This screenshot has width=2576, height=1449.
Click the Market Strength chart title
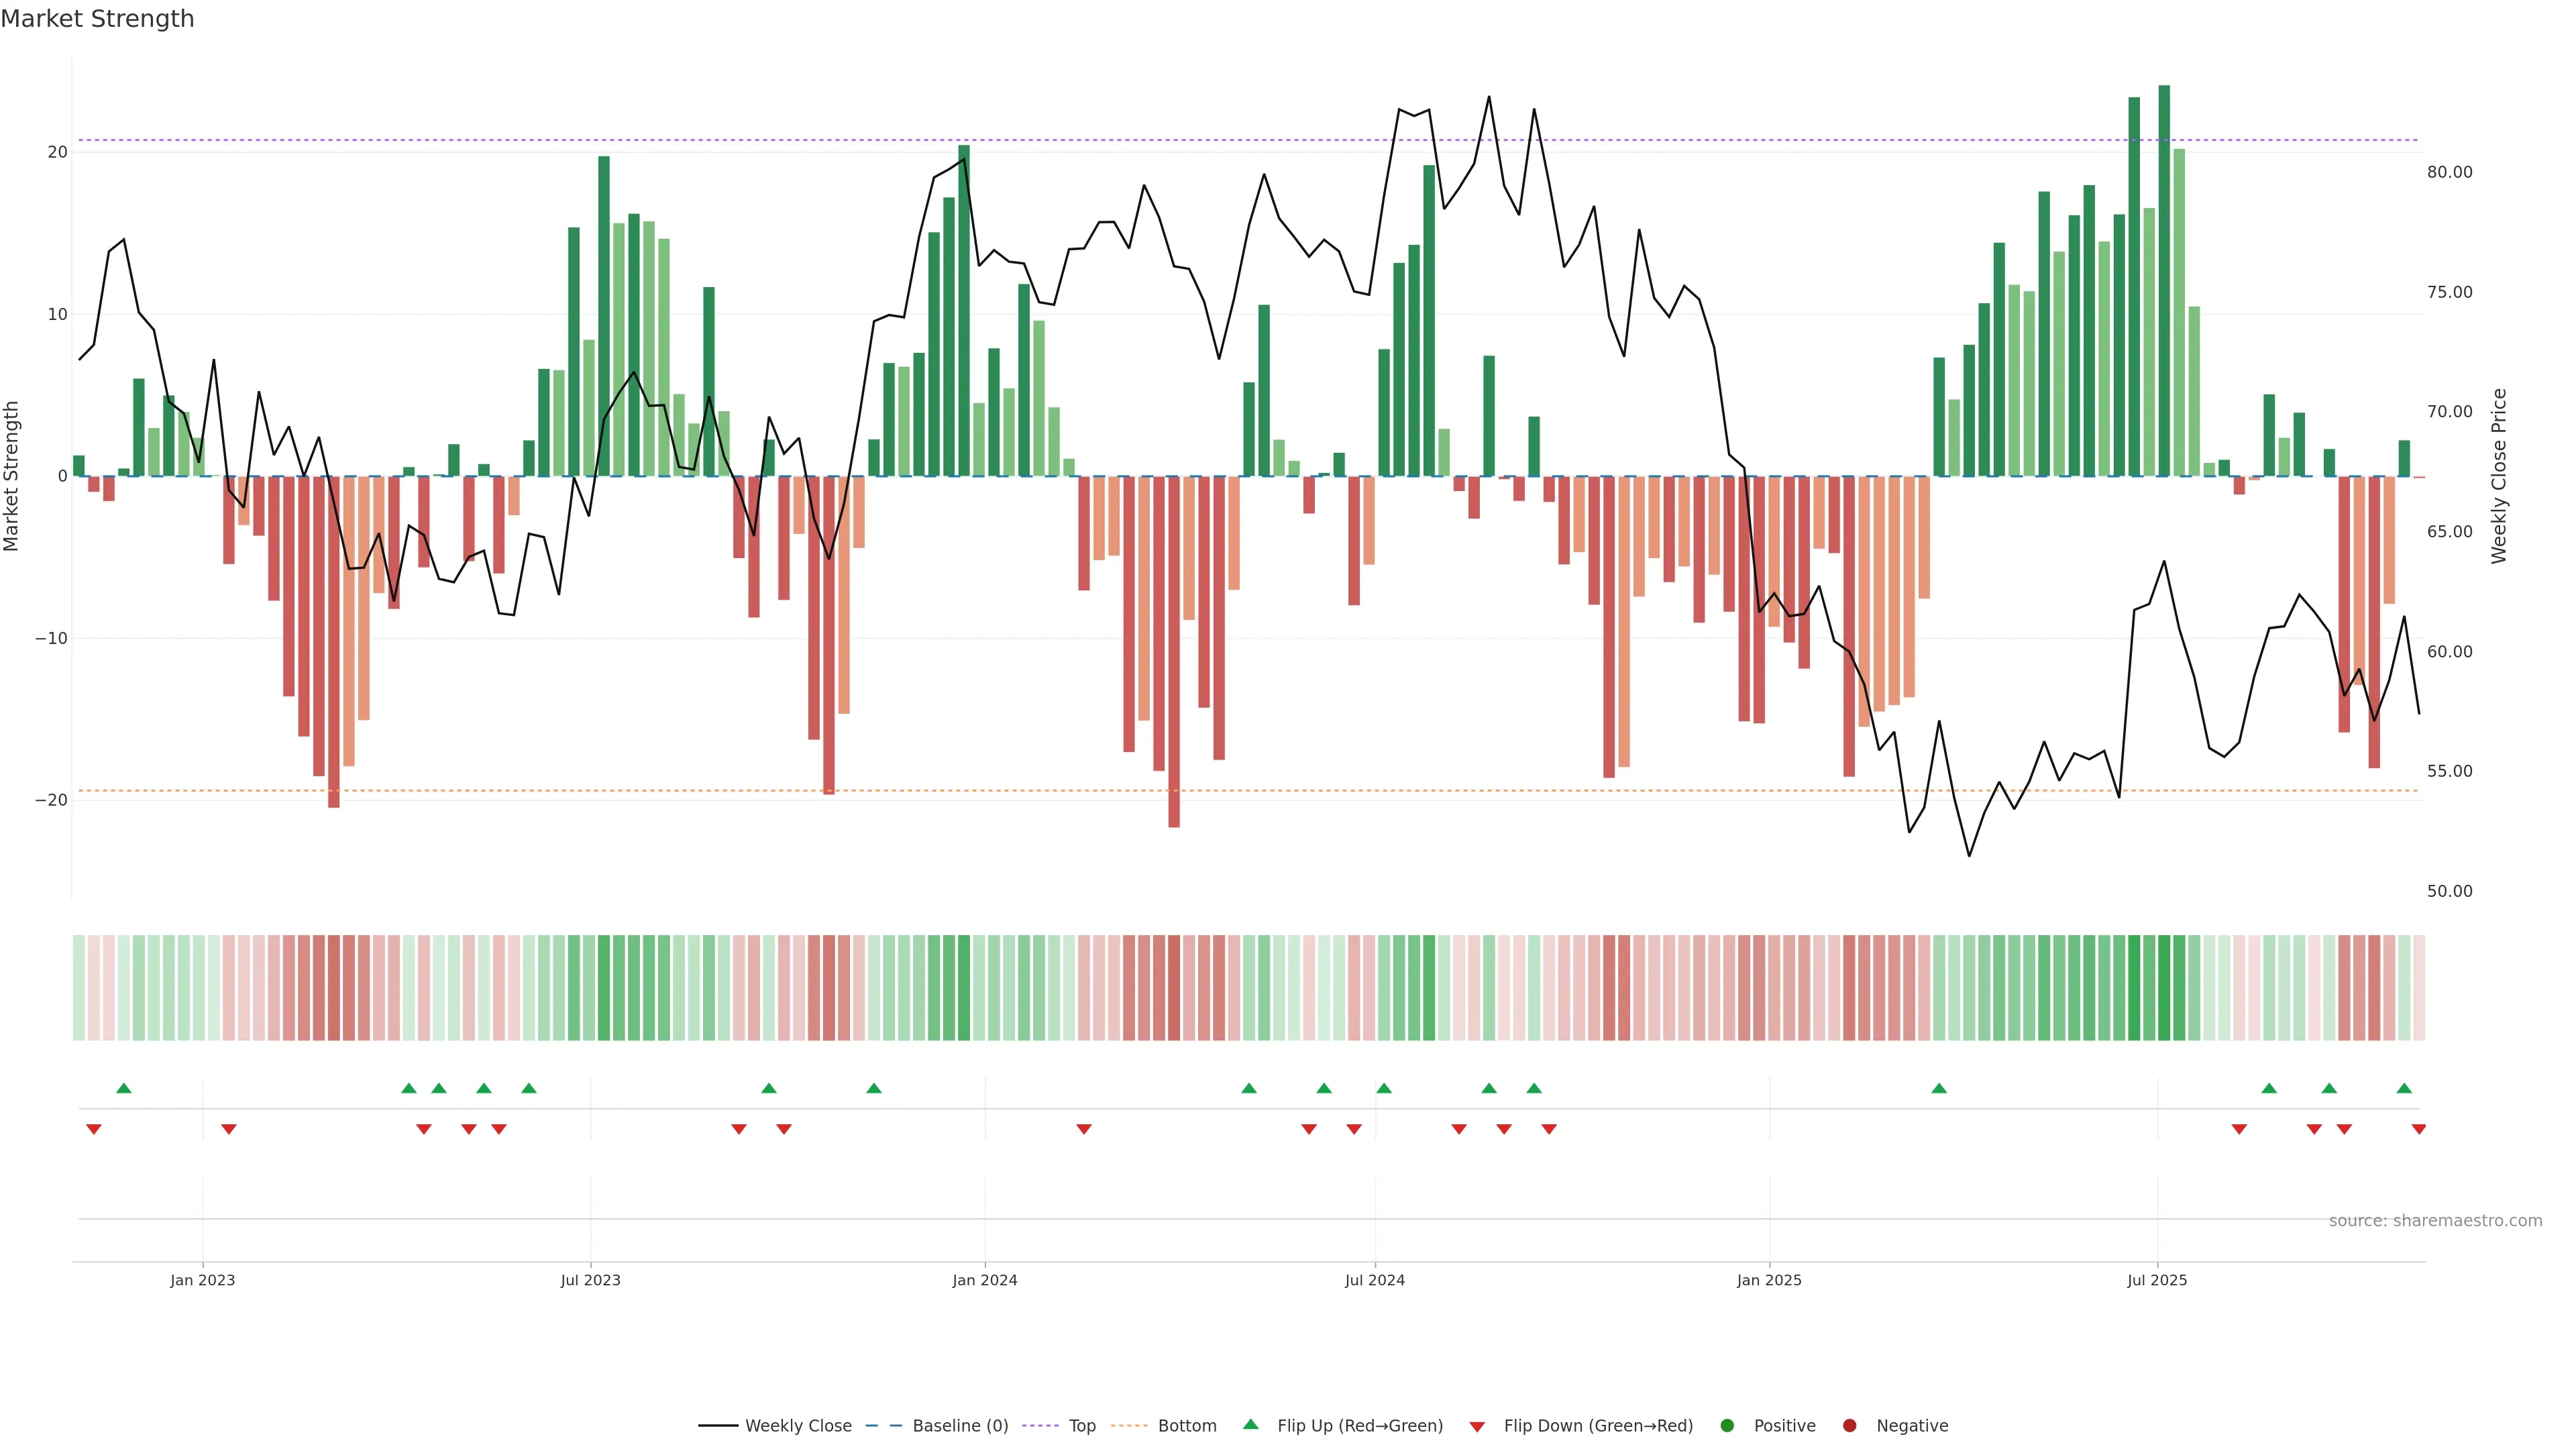click(97, 19)
